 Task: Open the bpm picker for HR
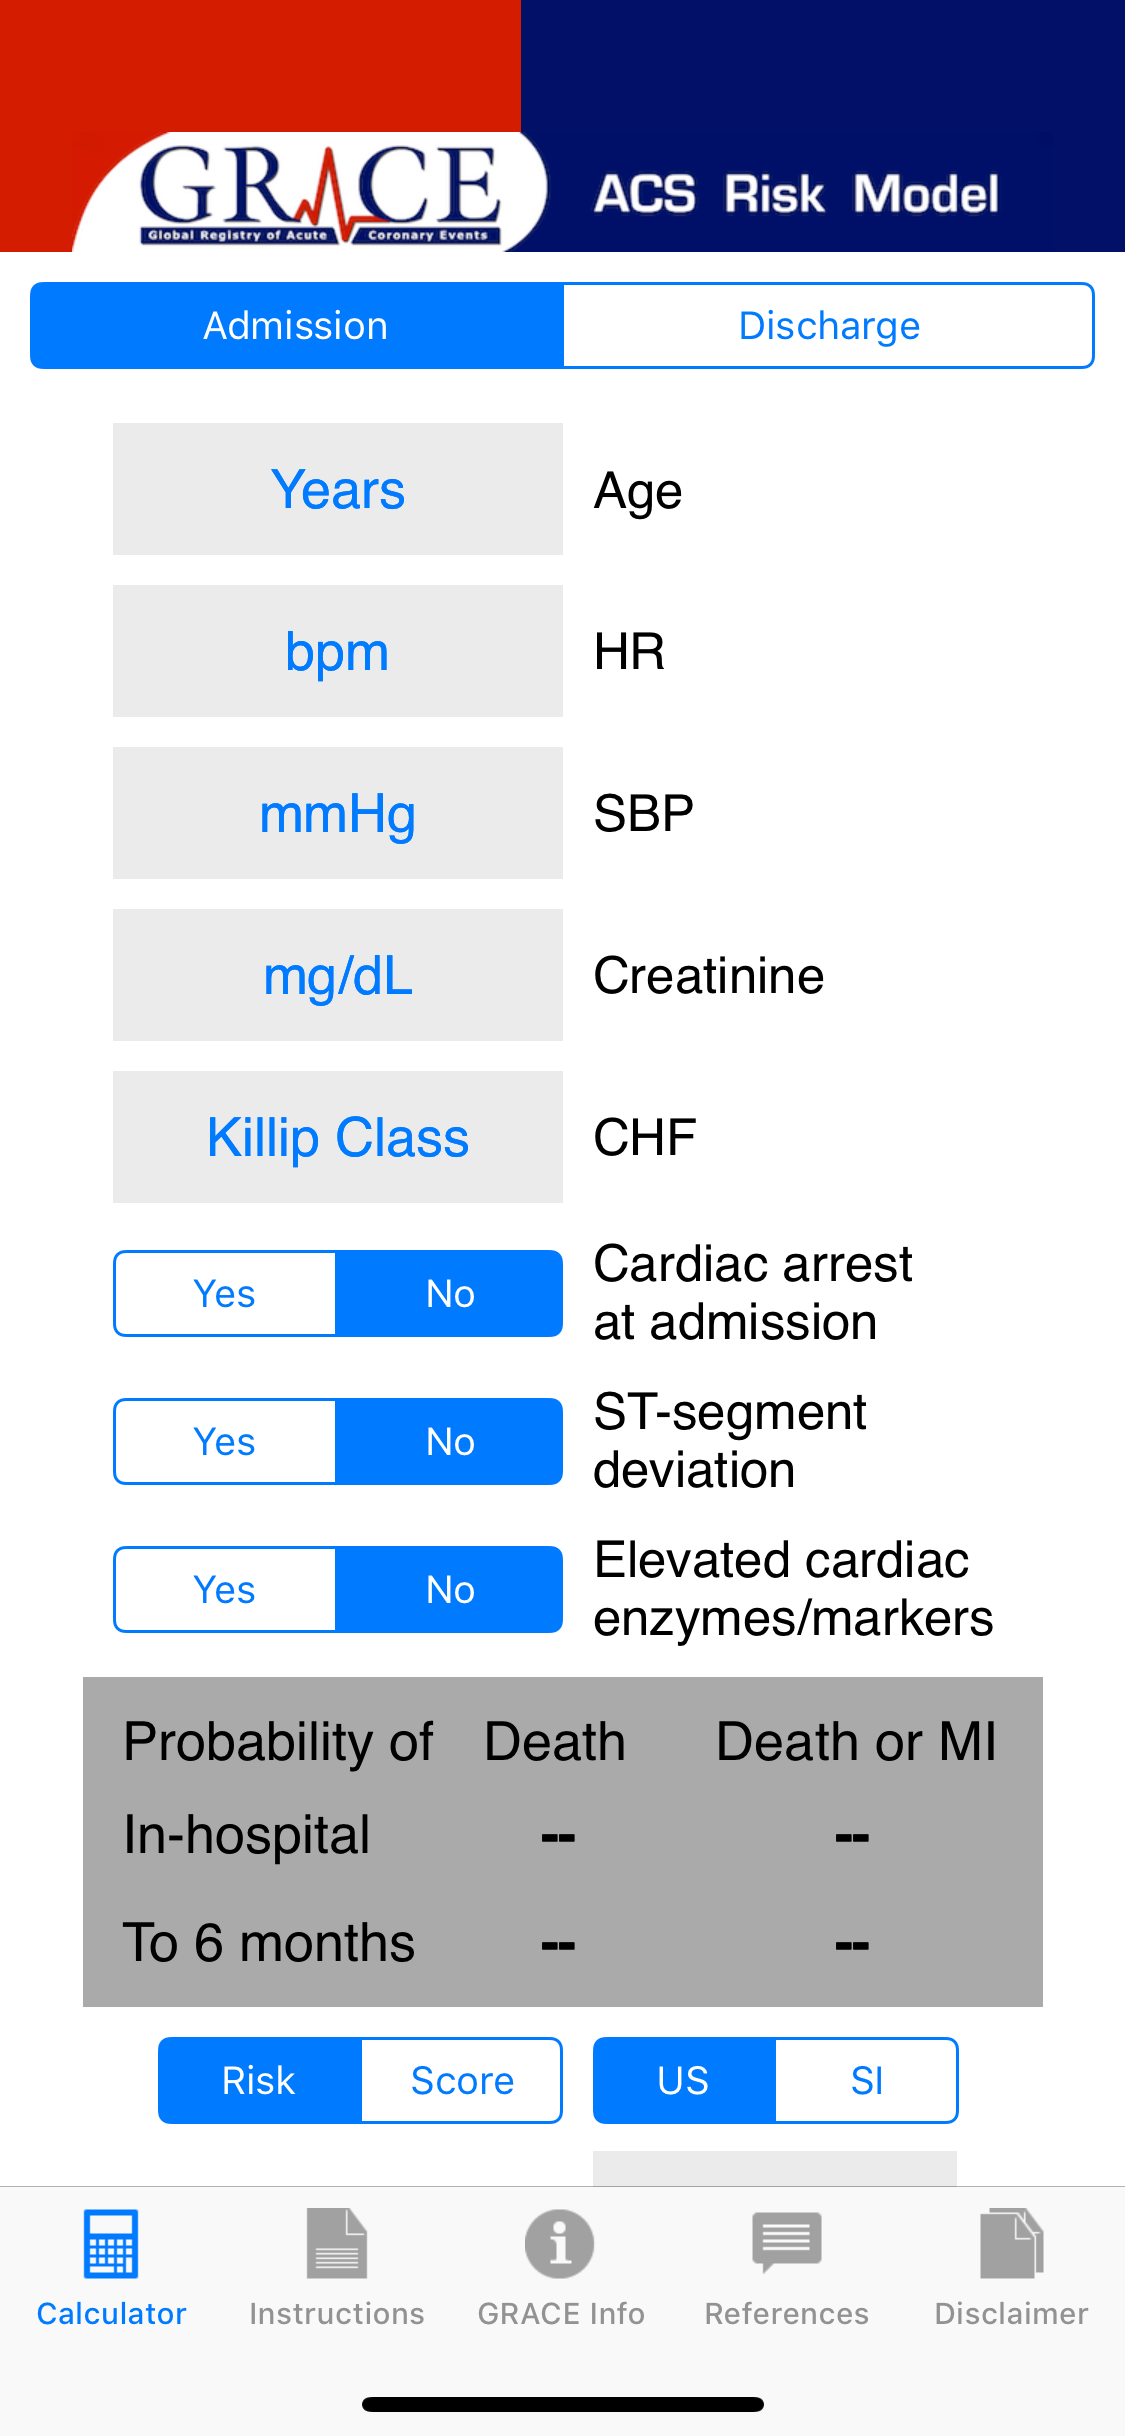338,652
